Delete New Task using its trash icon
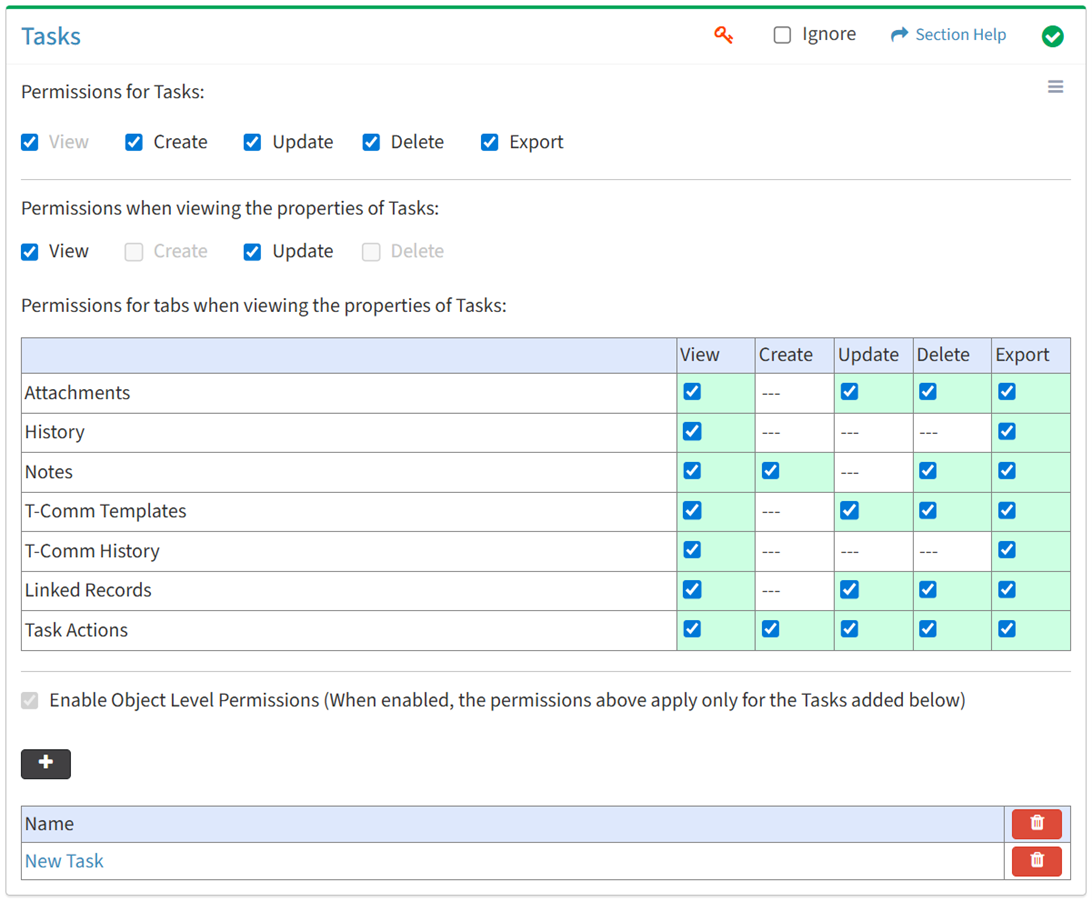1092x902 pixels. tap(1036, 860)
